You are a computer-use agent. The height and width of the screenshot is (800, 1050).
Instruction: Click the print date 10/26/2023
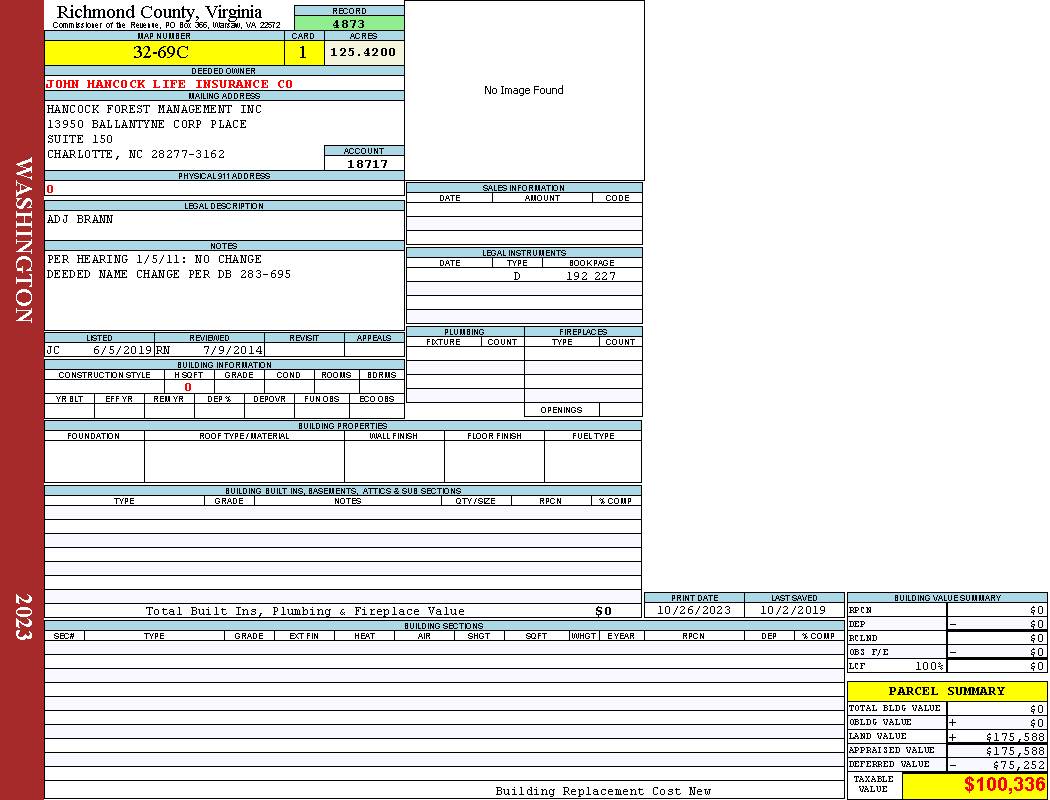tap(693, 610)
